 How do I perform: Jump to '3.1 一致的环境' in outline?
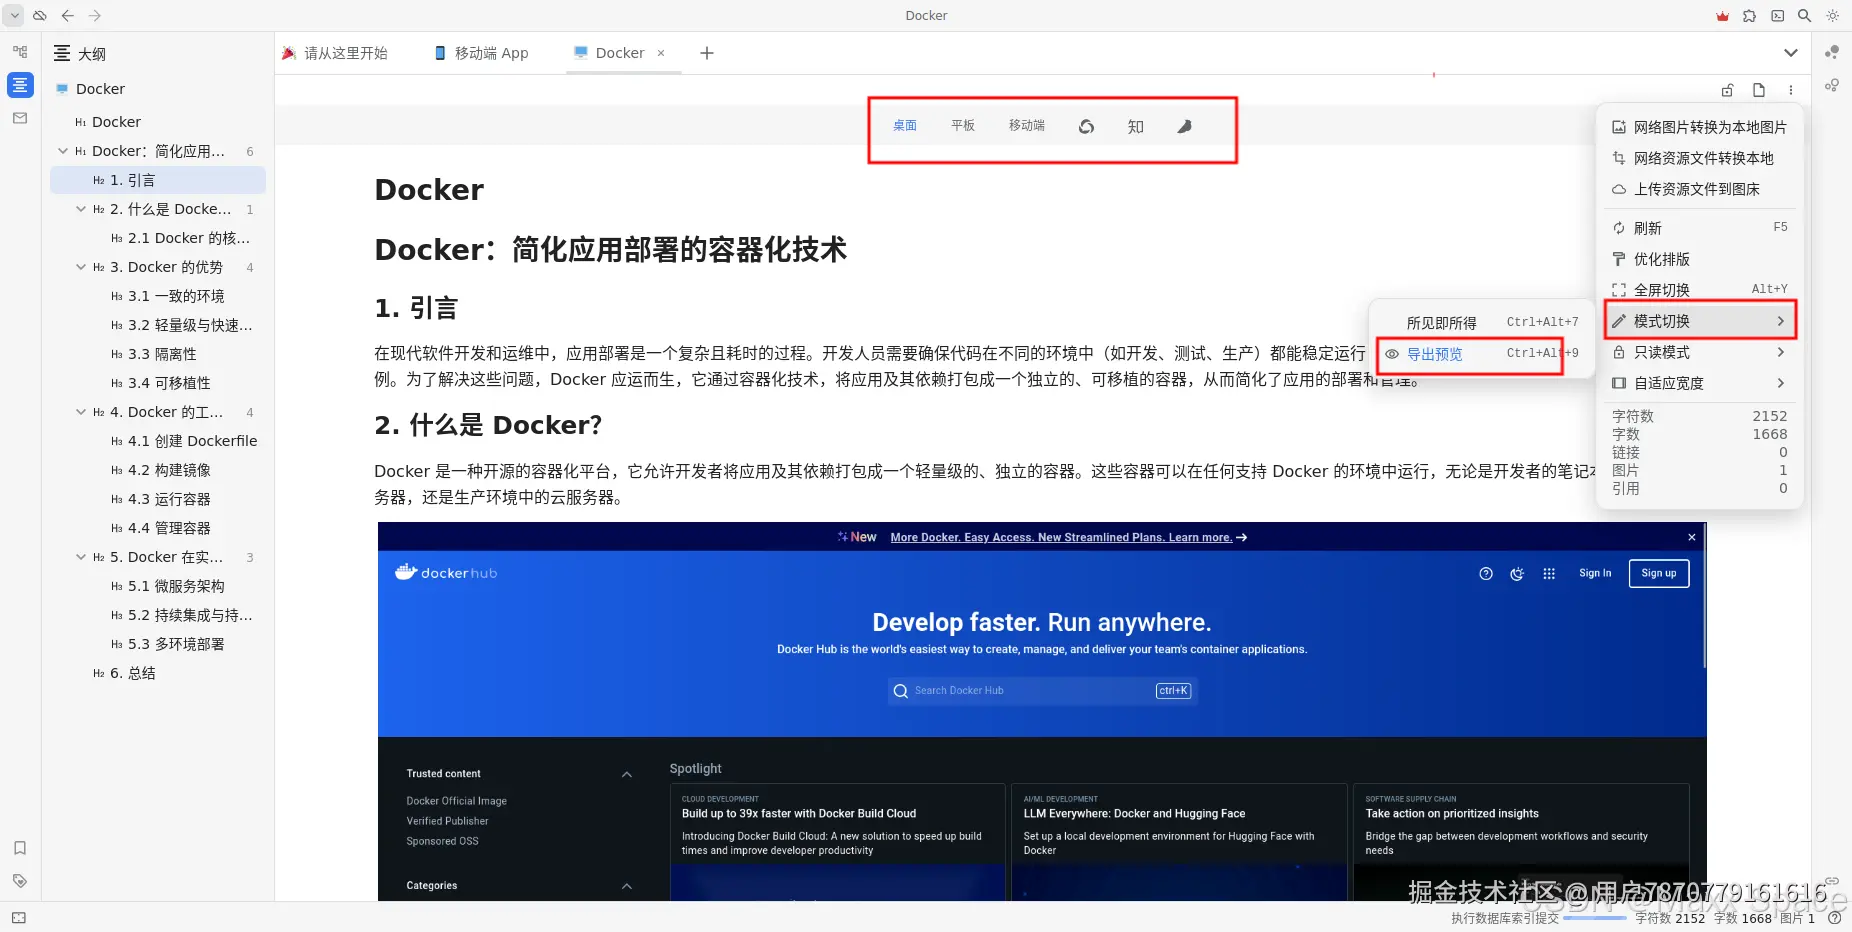tap(158, 296)
